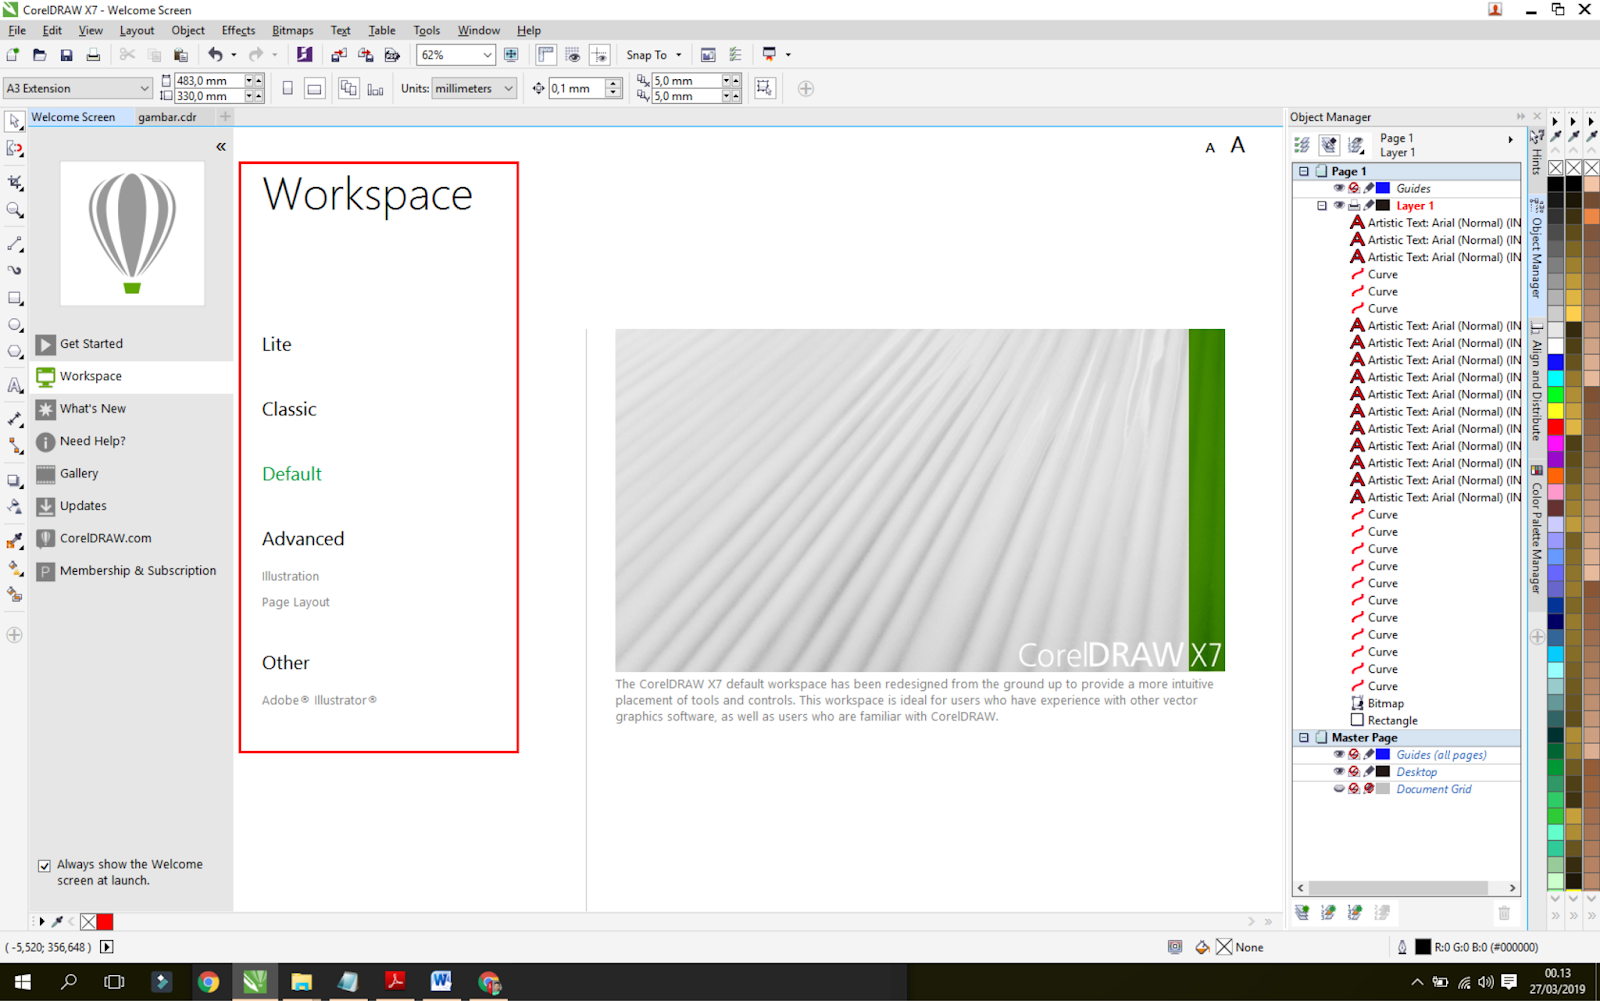Click the Open file toolbar icon

click(x=40, y=55)
